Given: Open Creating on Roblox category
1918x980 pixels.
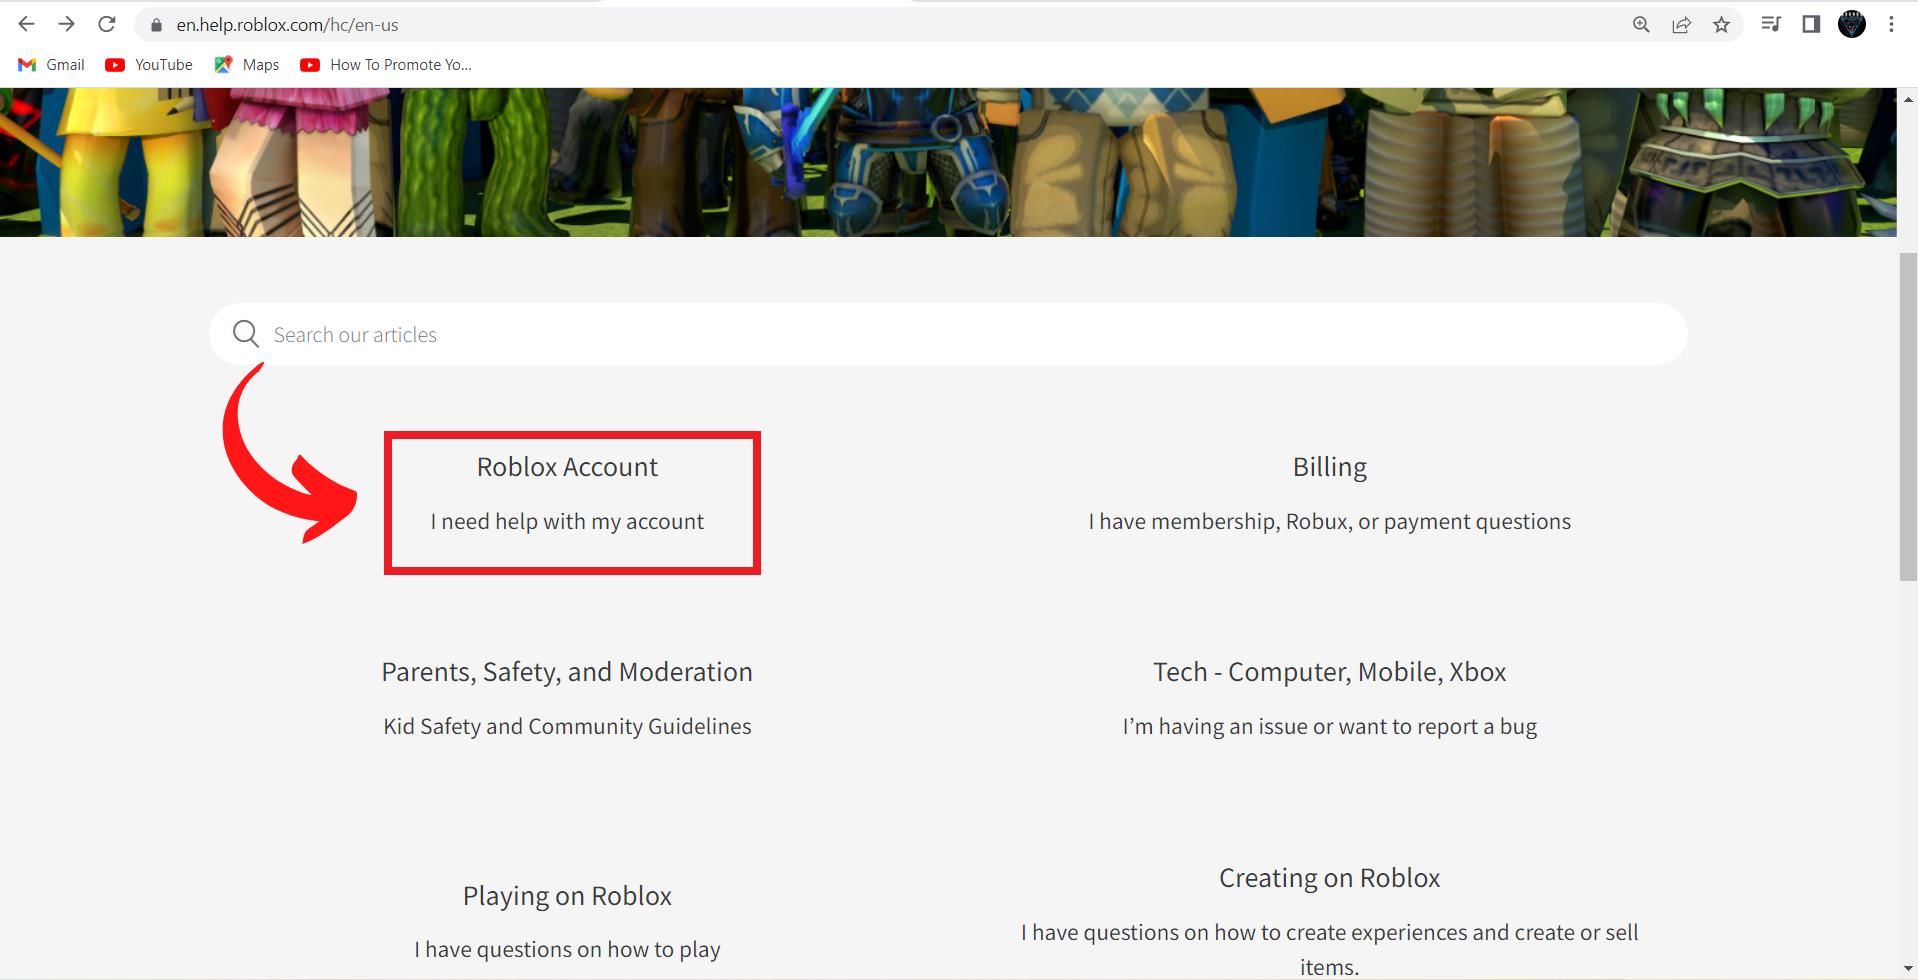Looking at the screenshot, I should [1329, 878].
